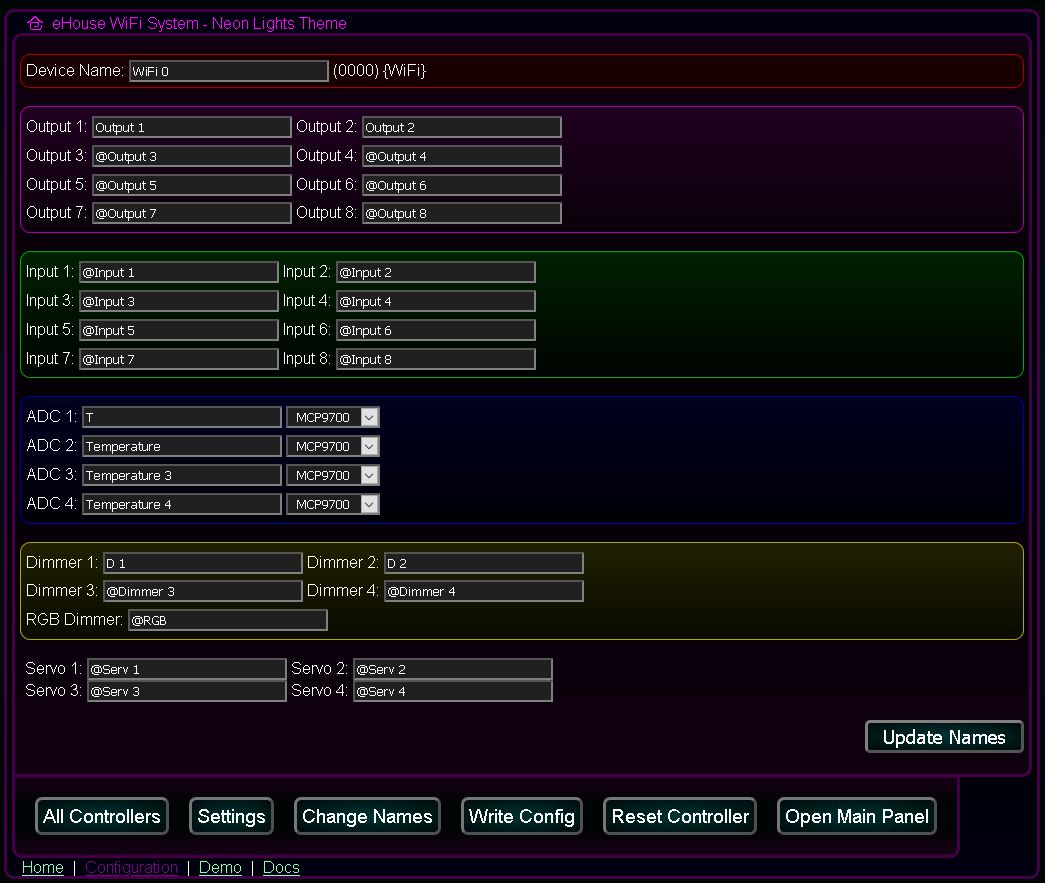
Task: Navigate to the Demo link
Action: point(220,868)
